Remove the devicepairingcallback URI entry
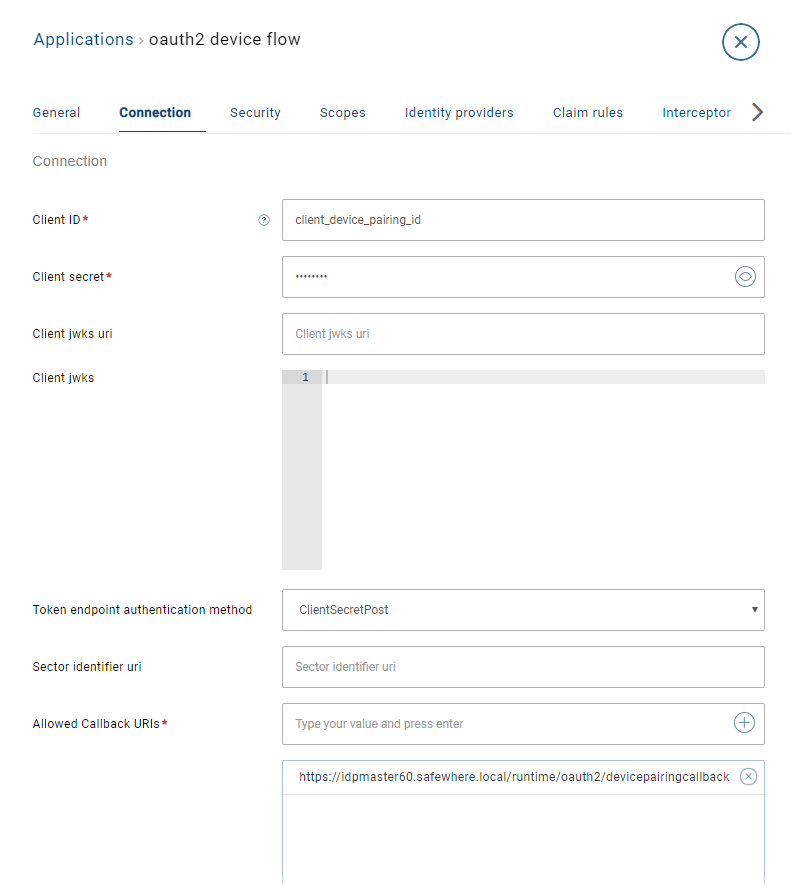 point(748,776)
